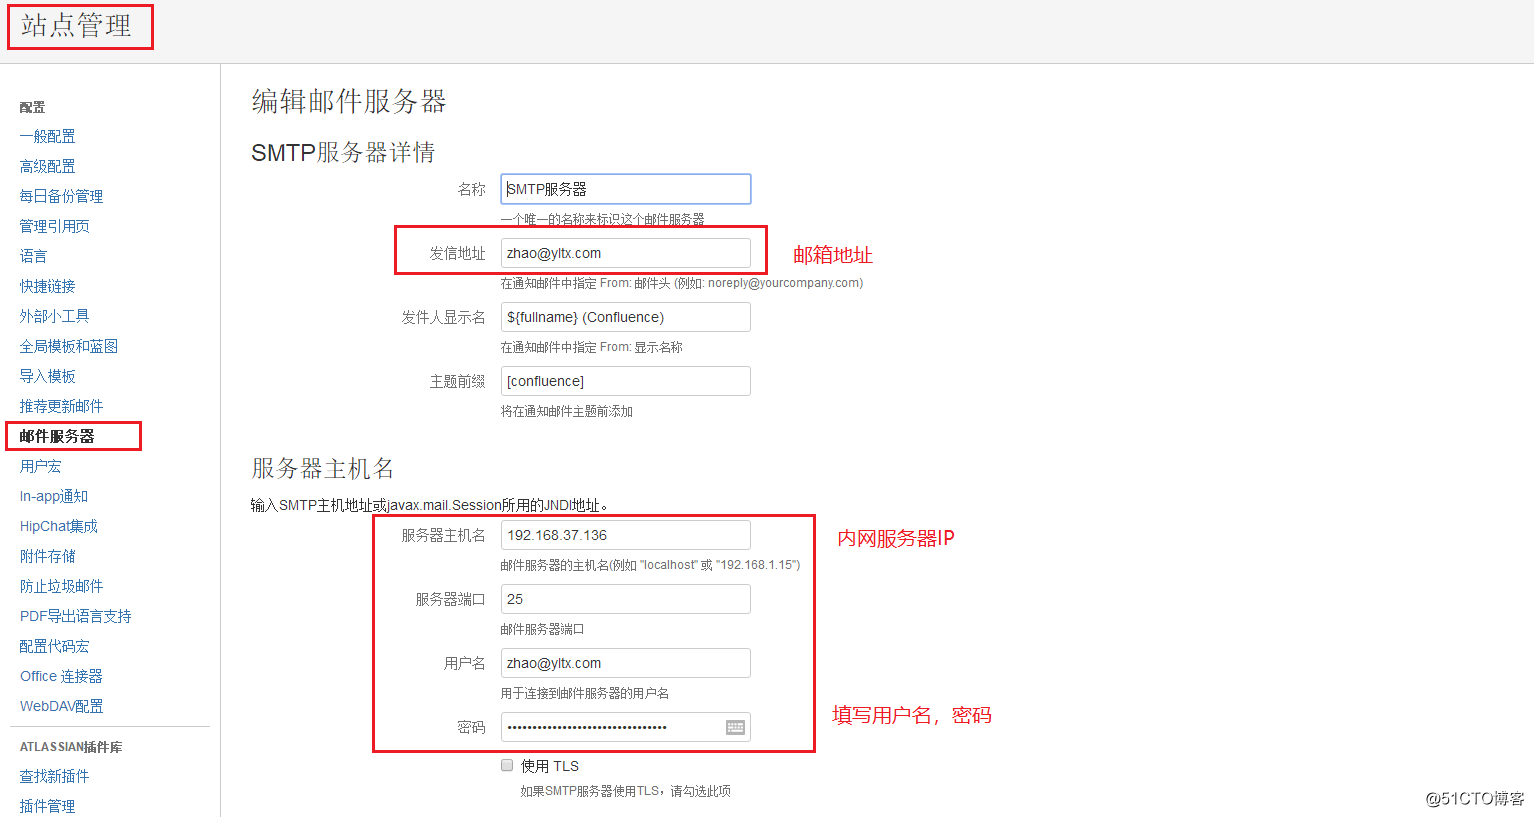Click the 配置 sidebar section header
Viewport: 1534px width, 817px height.
point(32,107)
